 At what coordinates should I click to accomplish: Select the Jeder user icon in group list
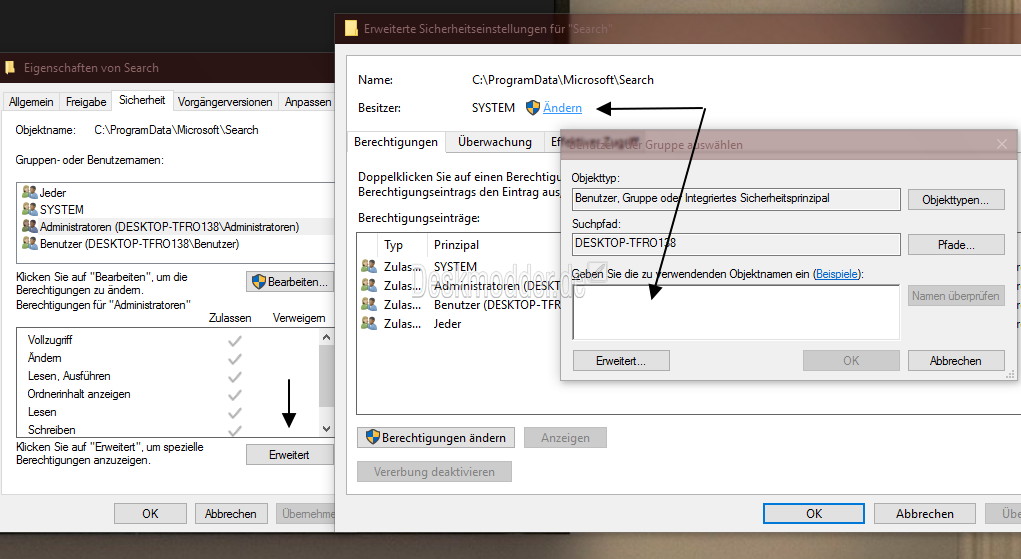click(29, 193)
